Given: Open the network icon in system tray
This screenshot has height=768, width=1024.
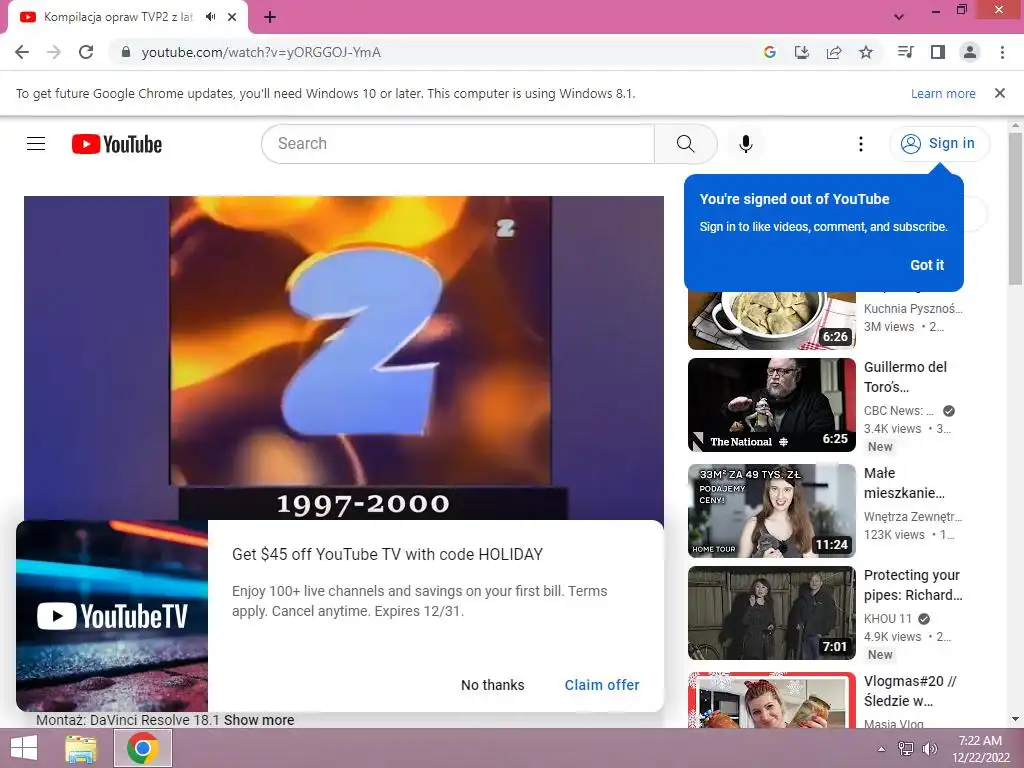Looking at the screenshot, I should (906, 749).
